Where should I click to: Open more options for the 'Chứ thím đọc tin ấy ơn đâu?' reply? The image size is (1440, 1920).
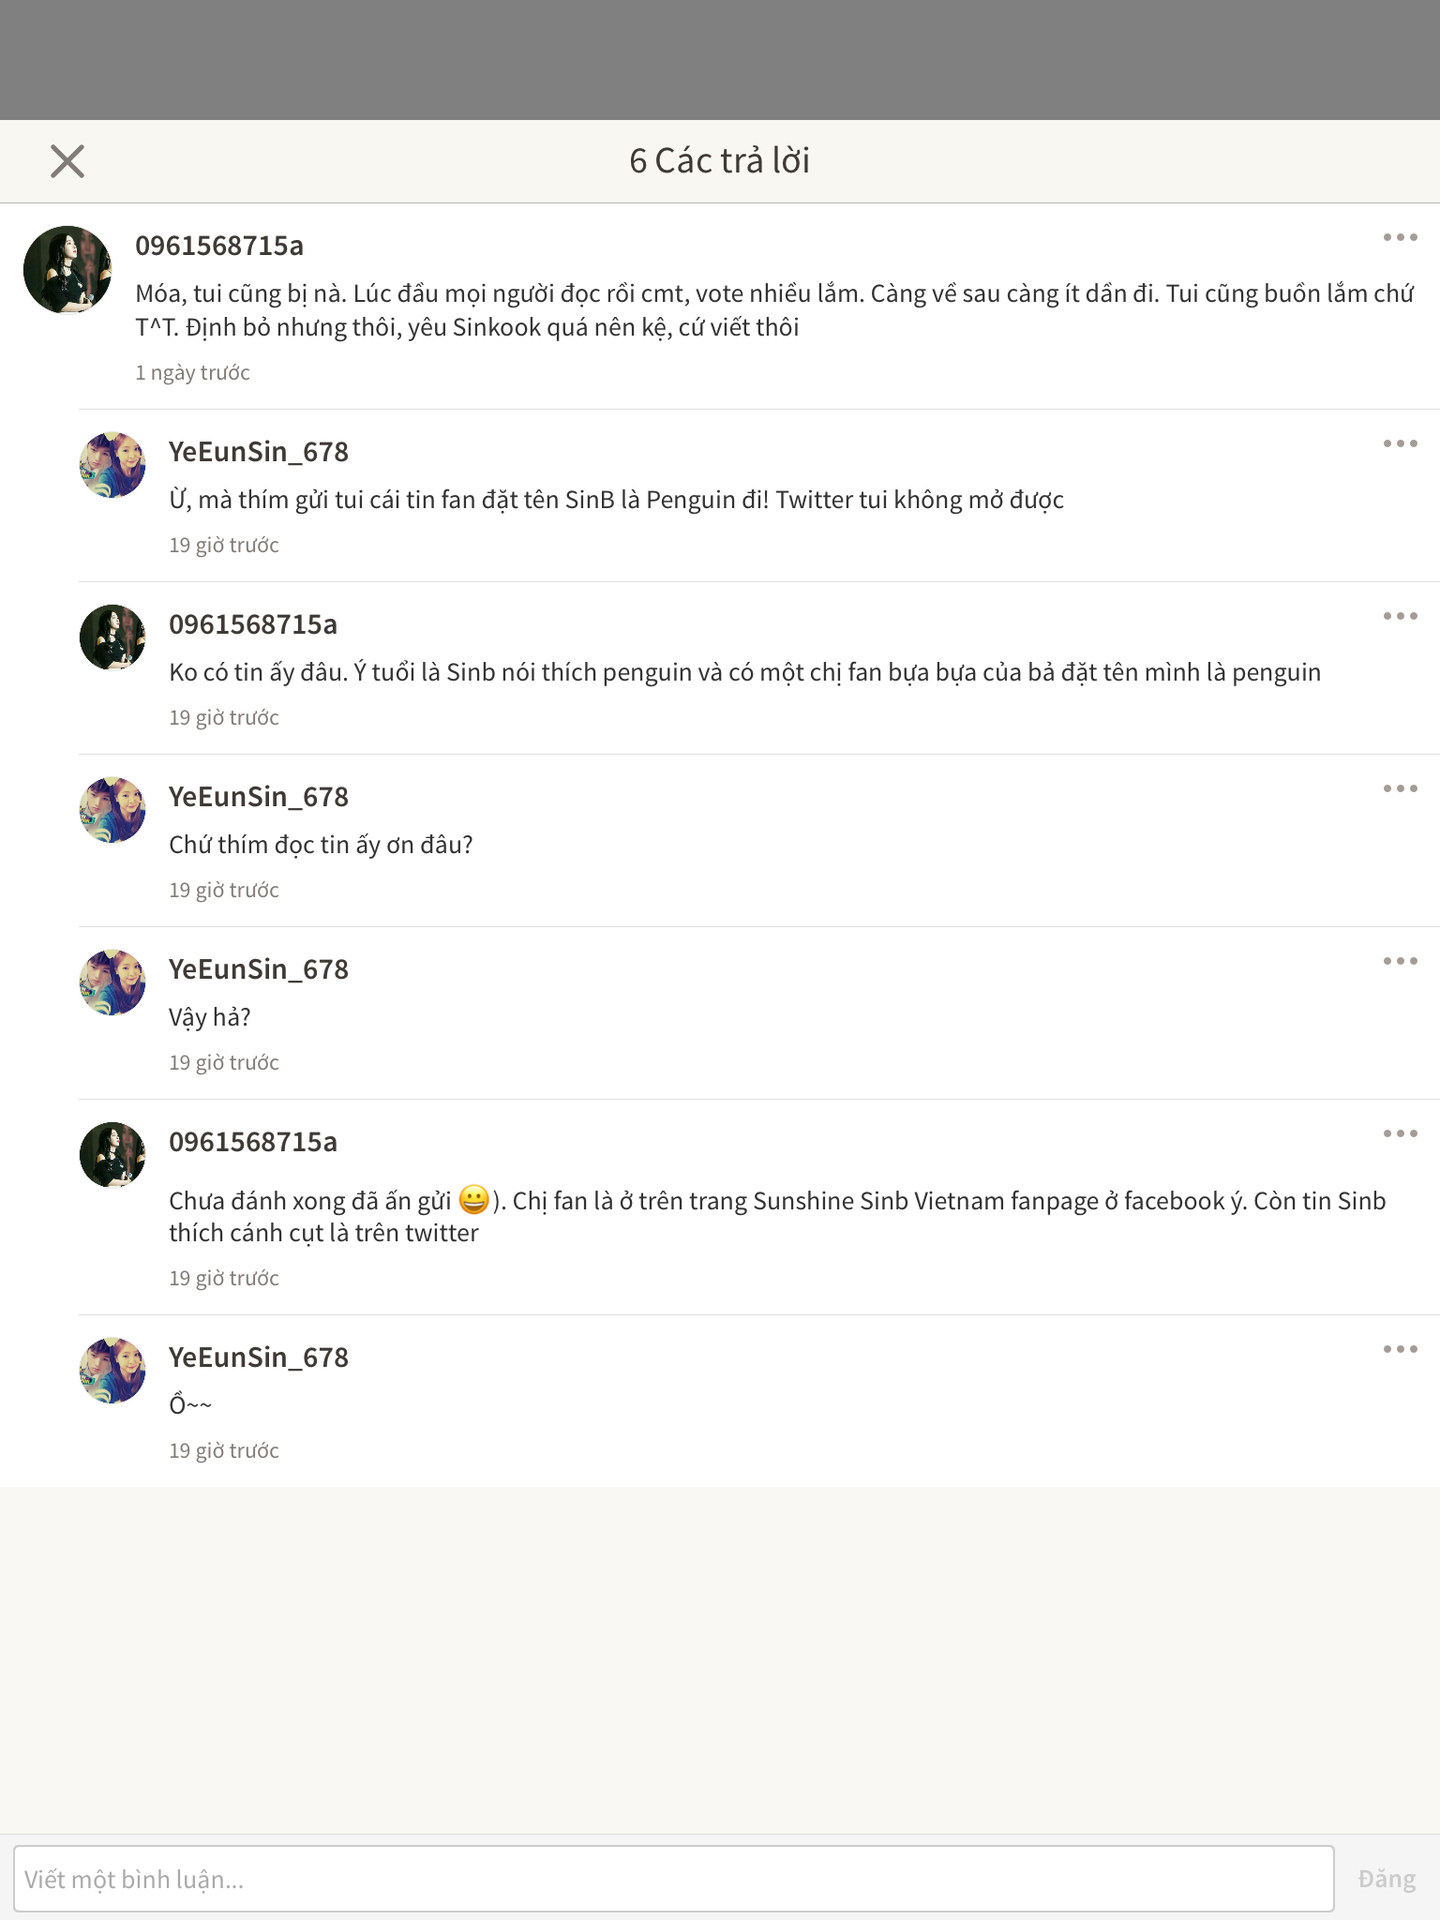1400,789
